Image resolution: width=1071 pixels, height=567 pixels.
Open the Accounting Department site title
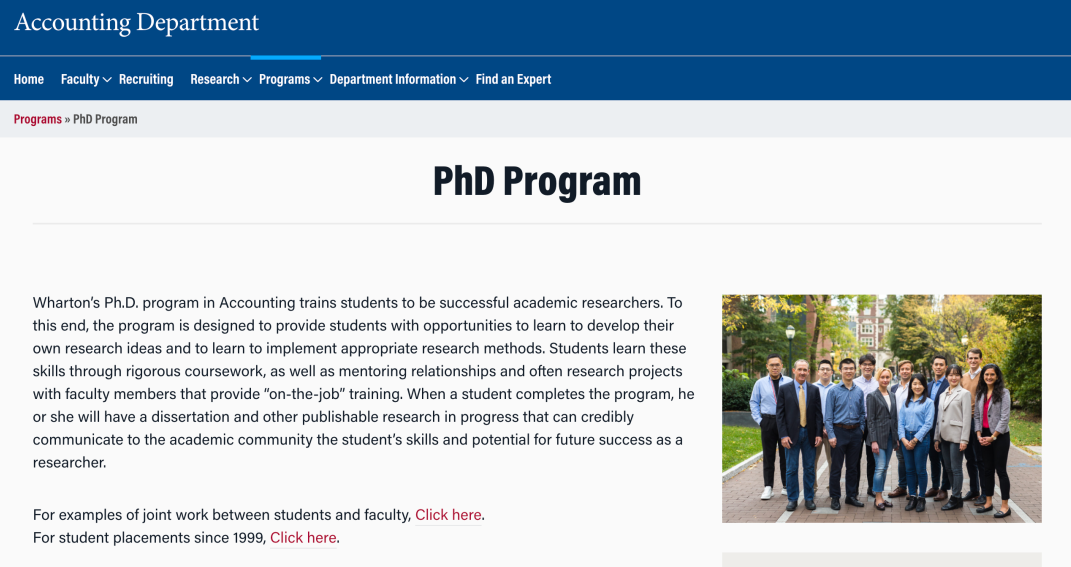click(x=137, y=23)
